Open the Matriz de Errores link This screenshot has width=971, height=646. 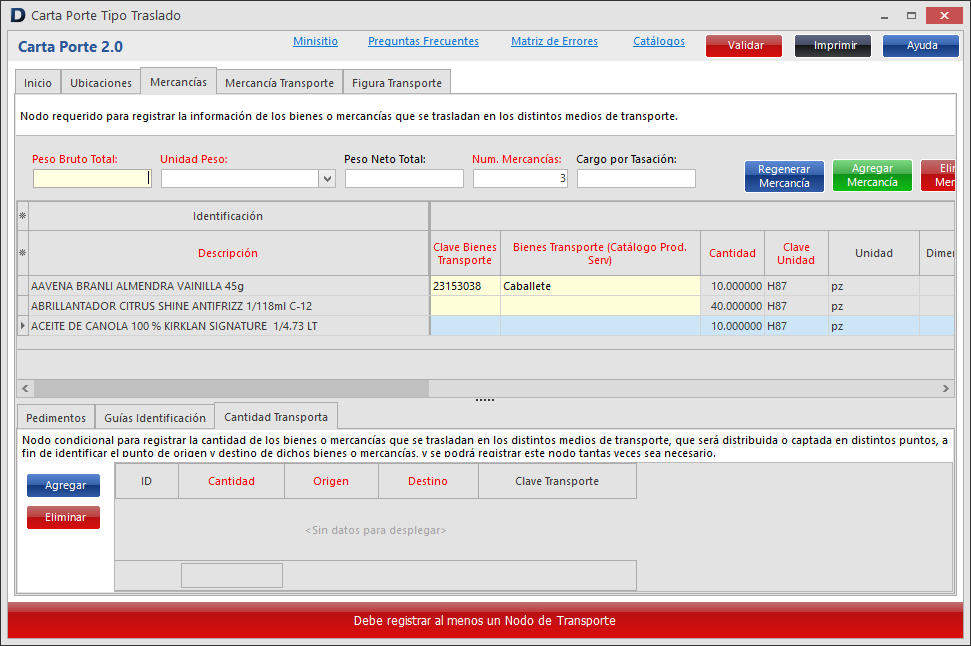tap(554, 42)
